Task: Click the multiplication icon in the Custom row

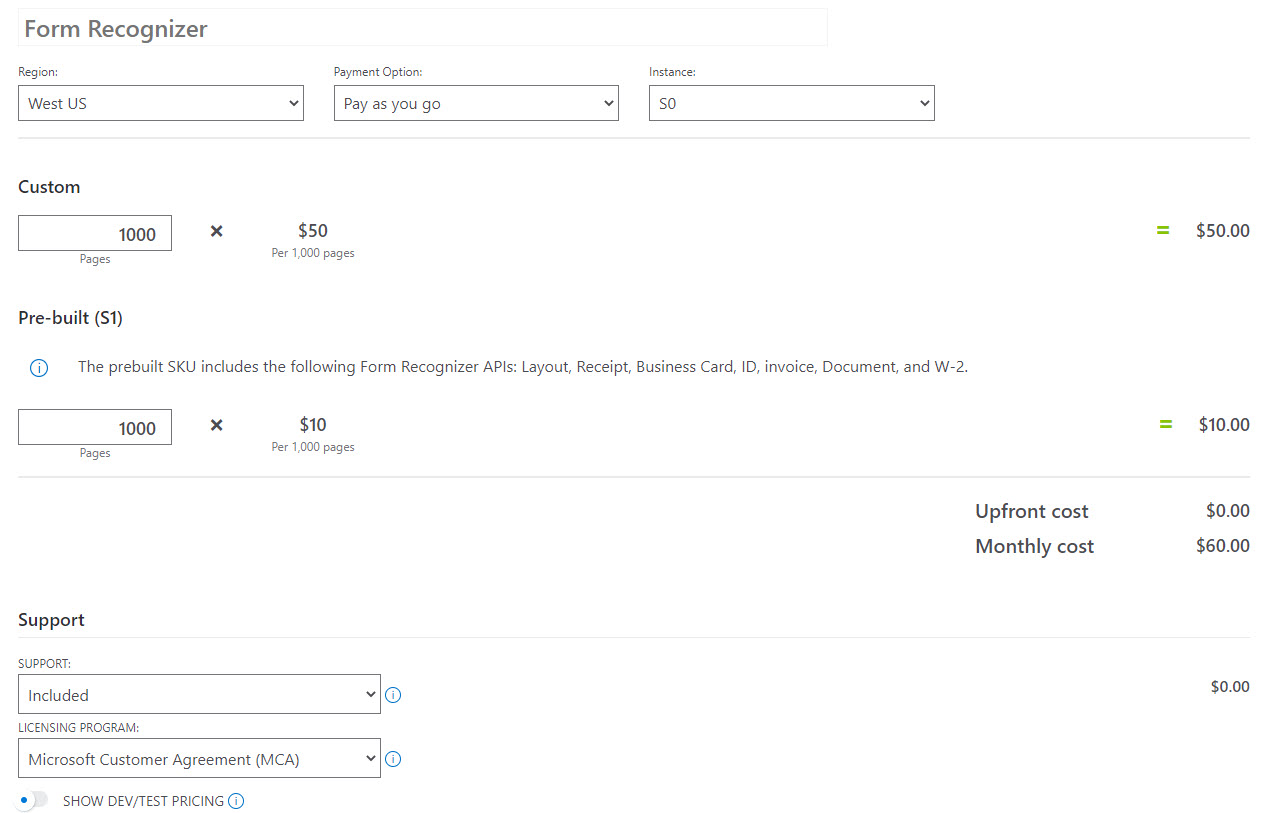Action: [x=216, y=231]
